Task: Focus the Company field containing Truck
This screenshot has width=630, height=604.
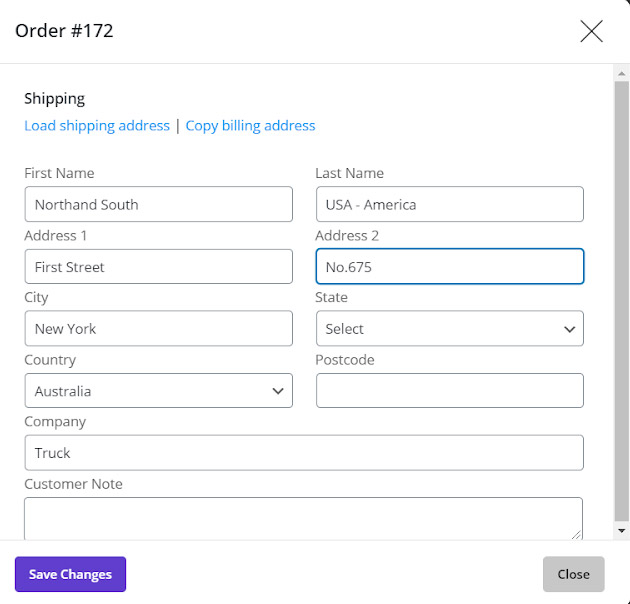Action: point(303,453)
